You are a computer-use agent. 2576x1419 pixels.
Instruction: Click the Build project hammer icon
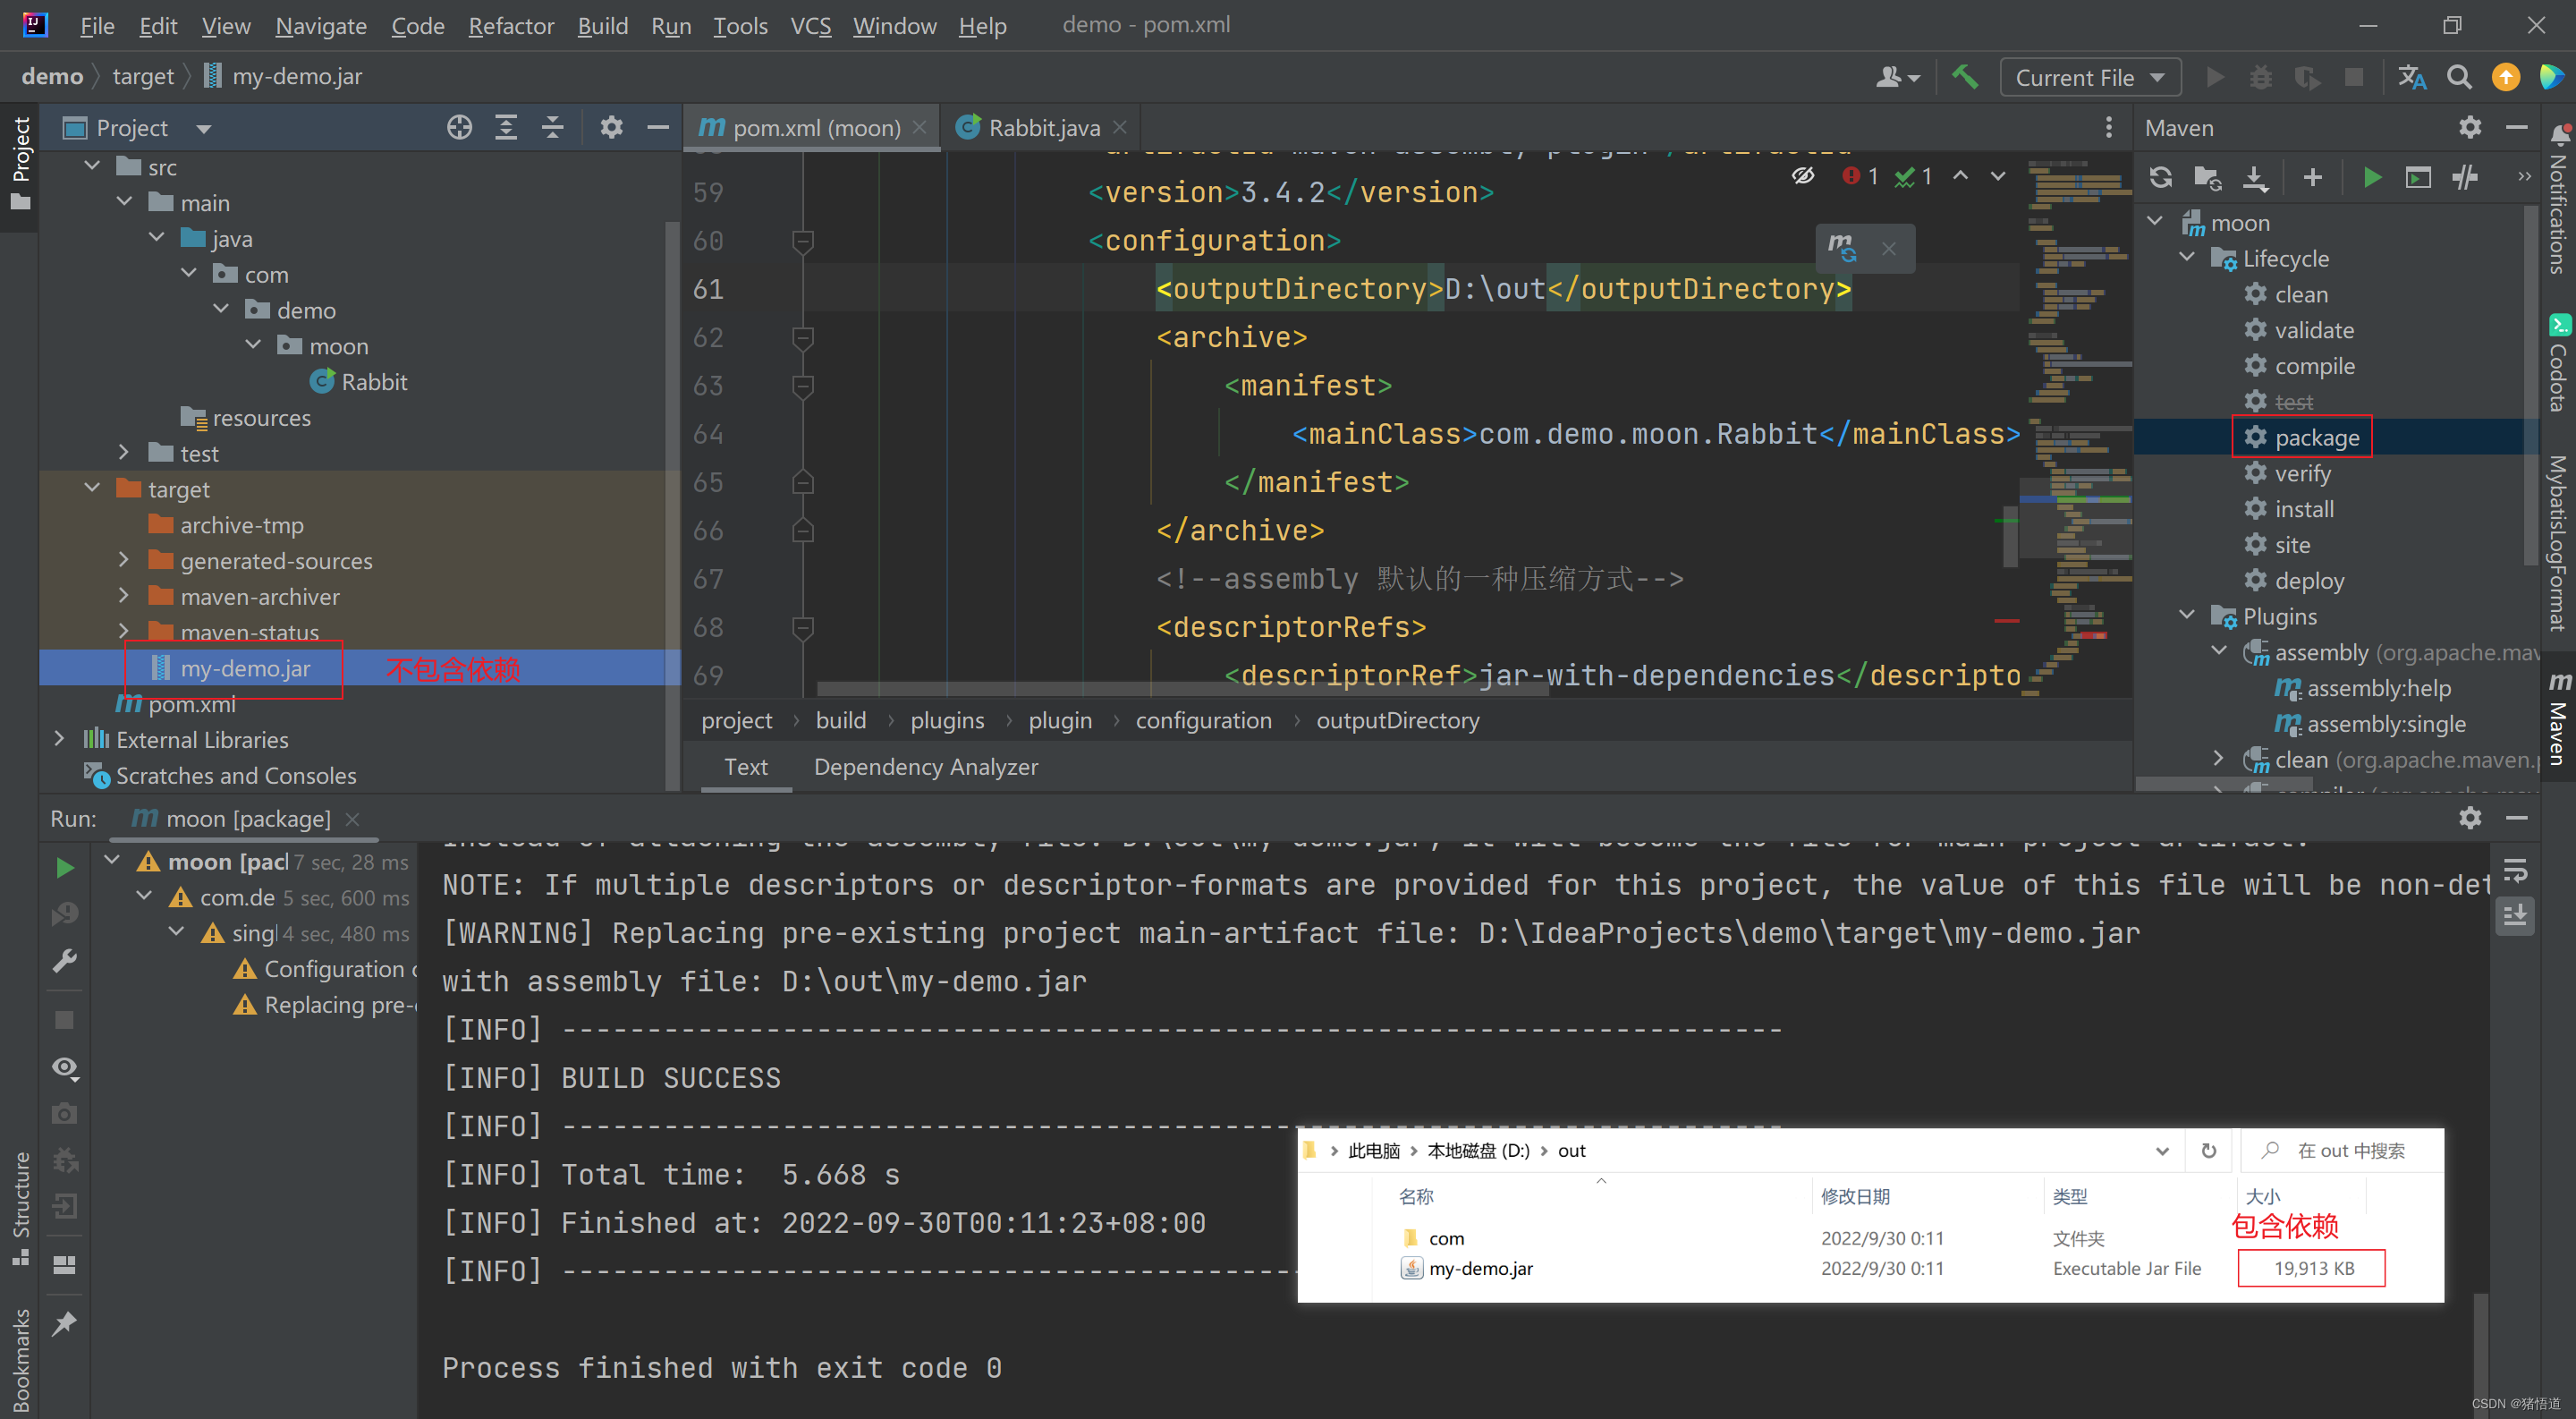click(x=1964, y=77)
